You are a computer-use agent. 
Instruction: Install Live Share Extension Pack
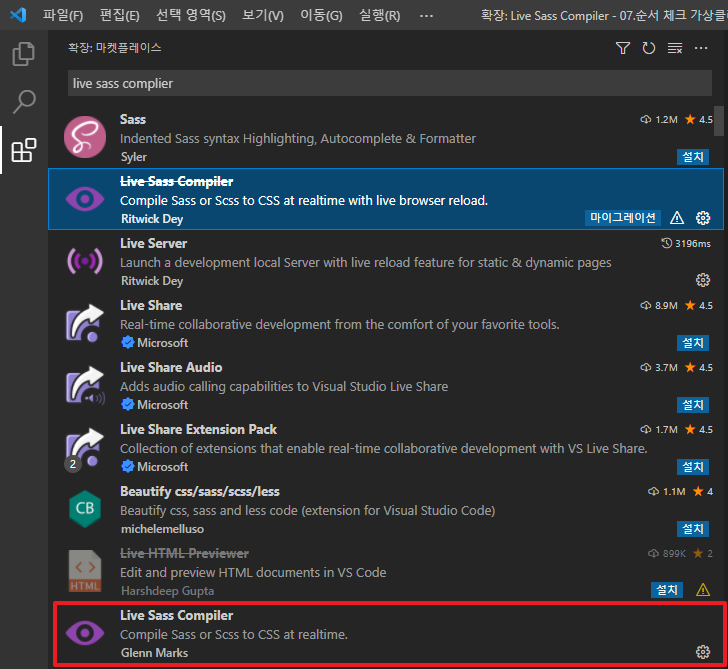pyautogui.click(x=693, y=467)
